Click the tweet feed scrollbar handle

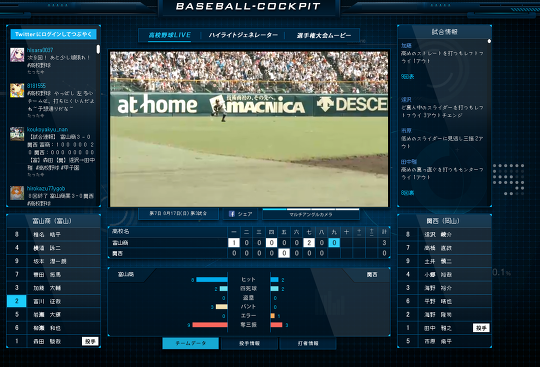[x=98, y=49]
